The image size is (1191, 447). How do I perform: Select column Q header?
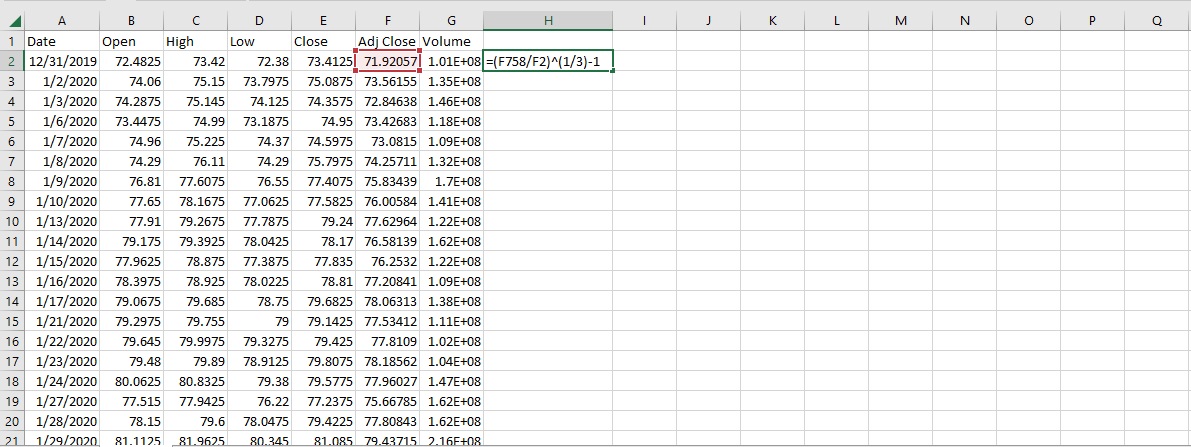pos(1156,20)
